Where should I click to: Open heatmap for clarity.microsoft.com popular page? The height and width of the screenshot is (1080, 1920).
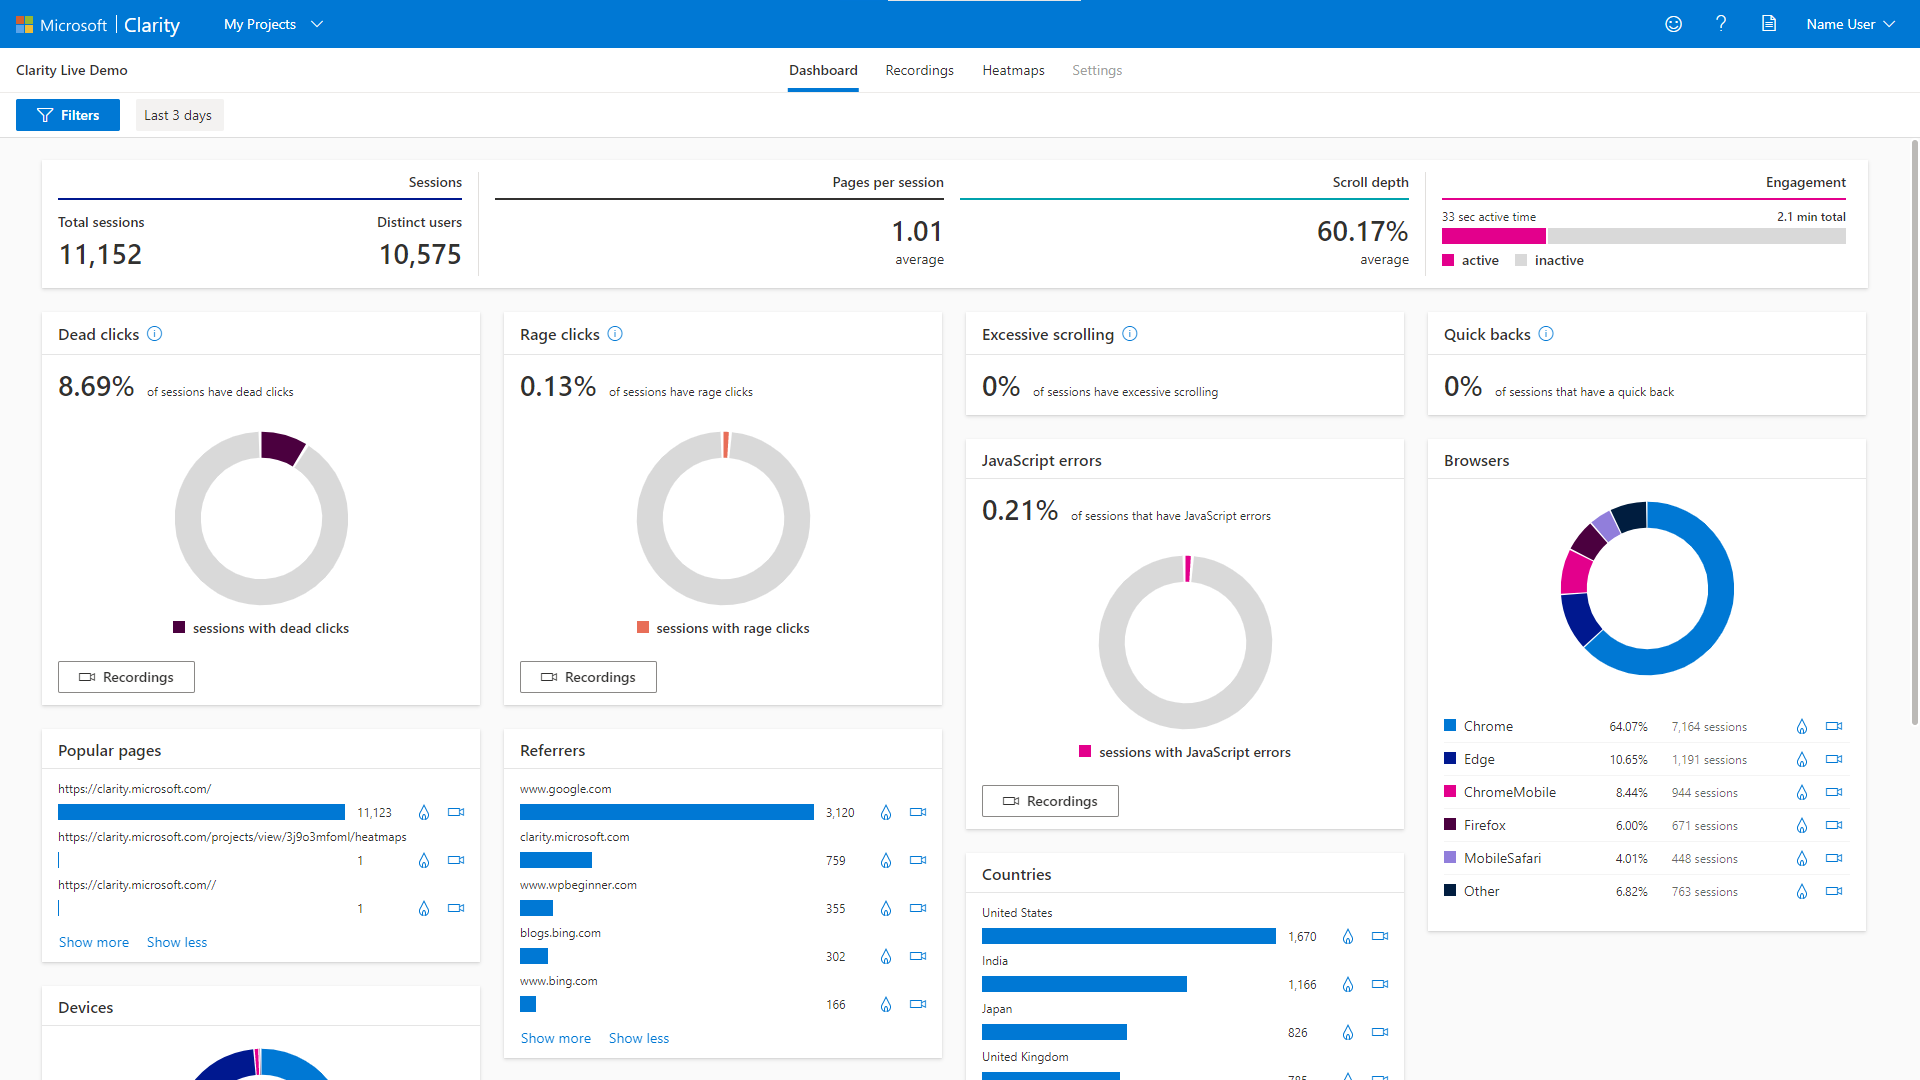point(423,813)
